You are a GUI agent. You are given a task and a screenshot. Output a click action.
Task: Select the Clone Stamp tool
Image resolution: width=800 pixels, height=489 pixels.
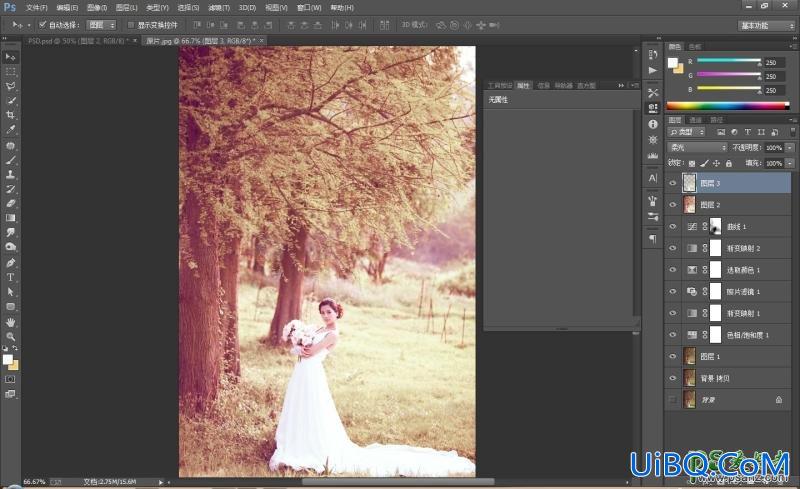click(10, 174)
